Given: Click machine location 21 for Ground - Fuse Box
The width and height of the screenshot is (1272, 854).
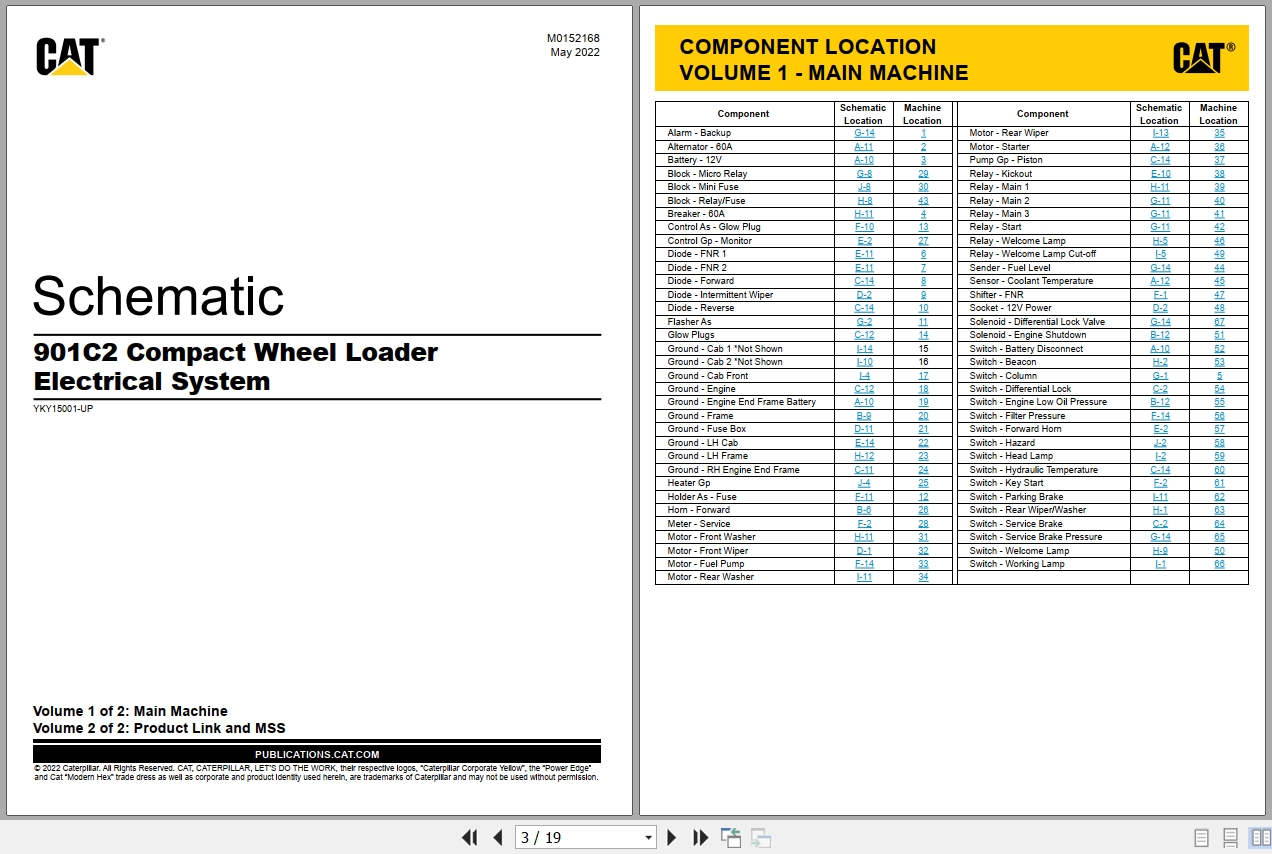Looking at the screenshot, I should (923, 429).
